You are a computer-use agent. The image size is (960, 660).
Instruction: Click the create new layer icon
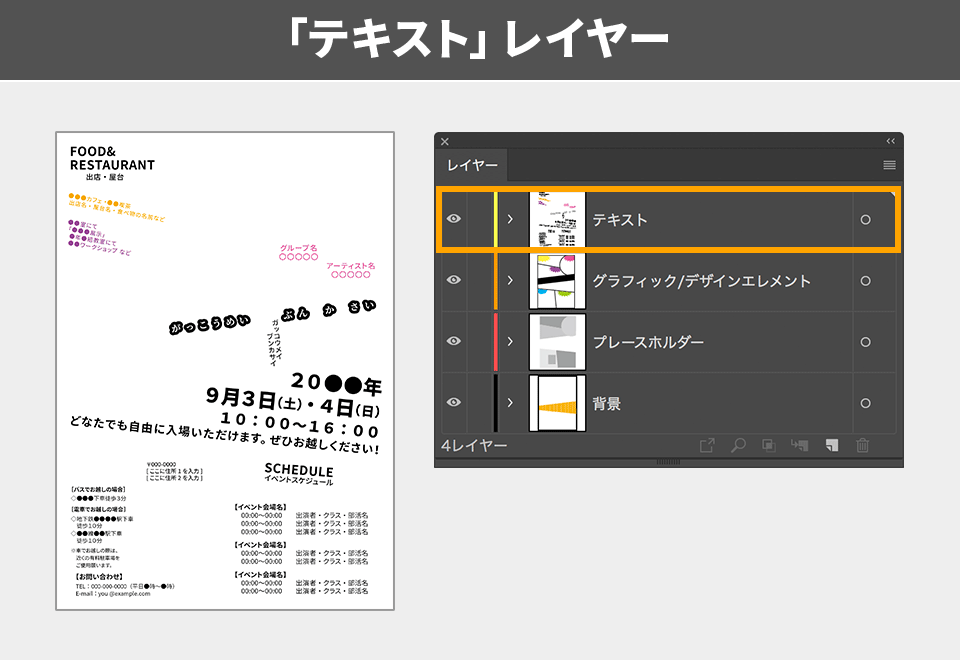(x=831, y=445)
